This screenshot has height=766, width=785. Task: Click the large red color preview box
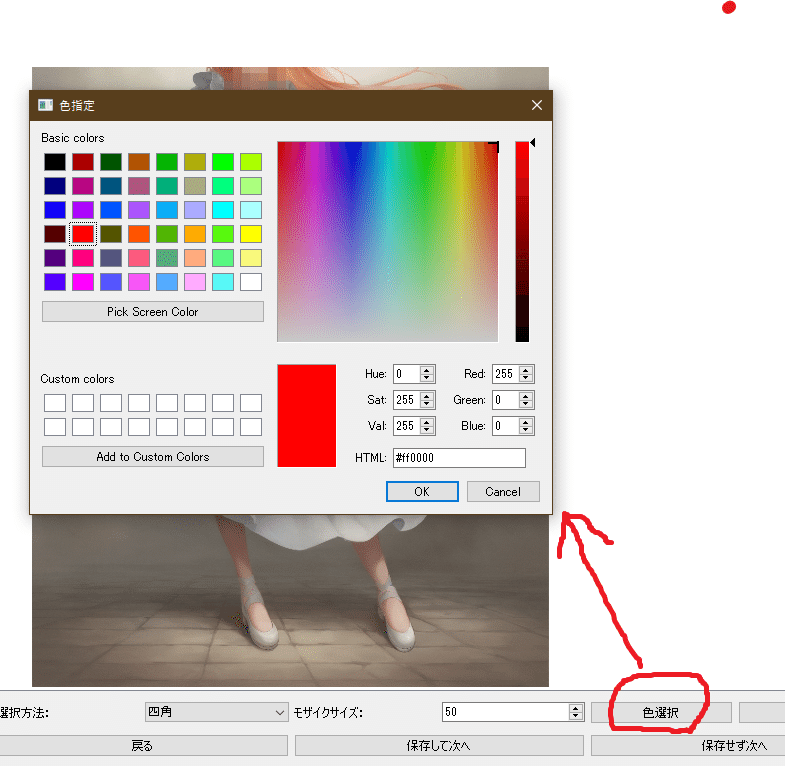[306, 416]
